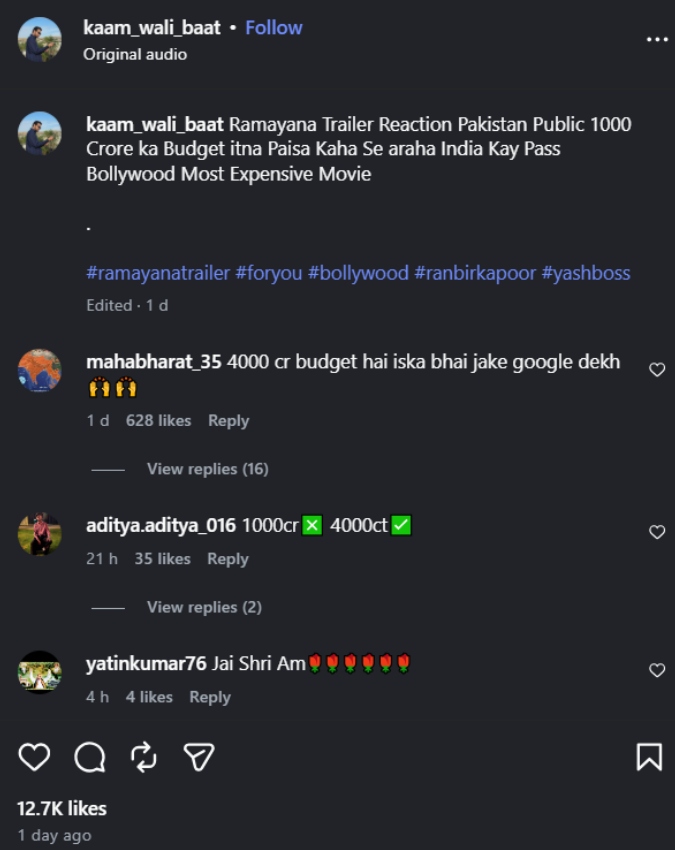Like aditya.aditya_016's comment
The width and height of the screenshot is (675, 850).
click(x=657, y=532)
